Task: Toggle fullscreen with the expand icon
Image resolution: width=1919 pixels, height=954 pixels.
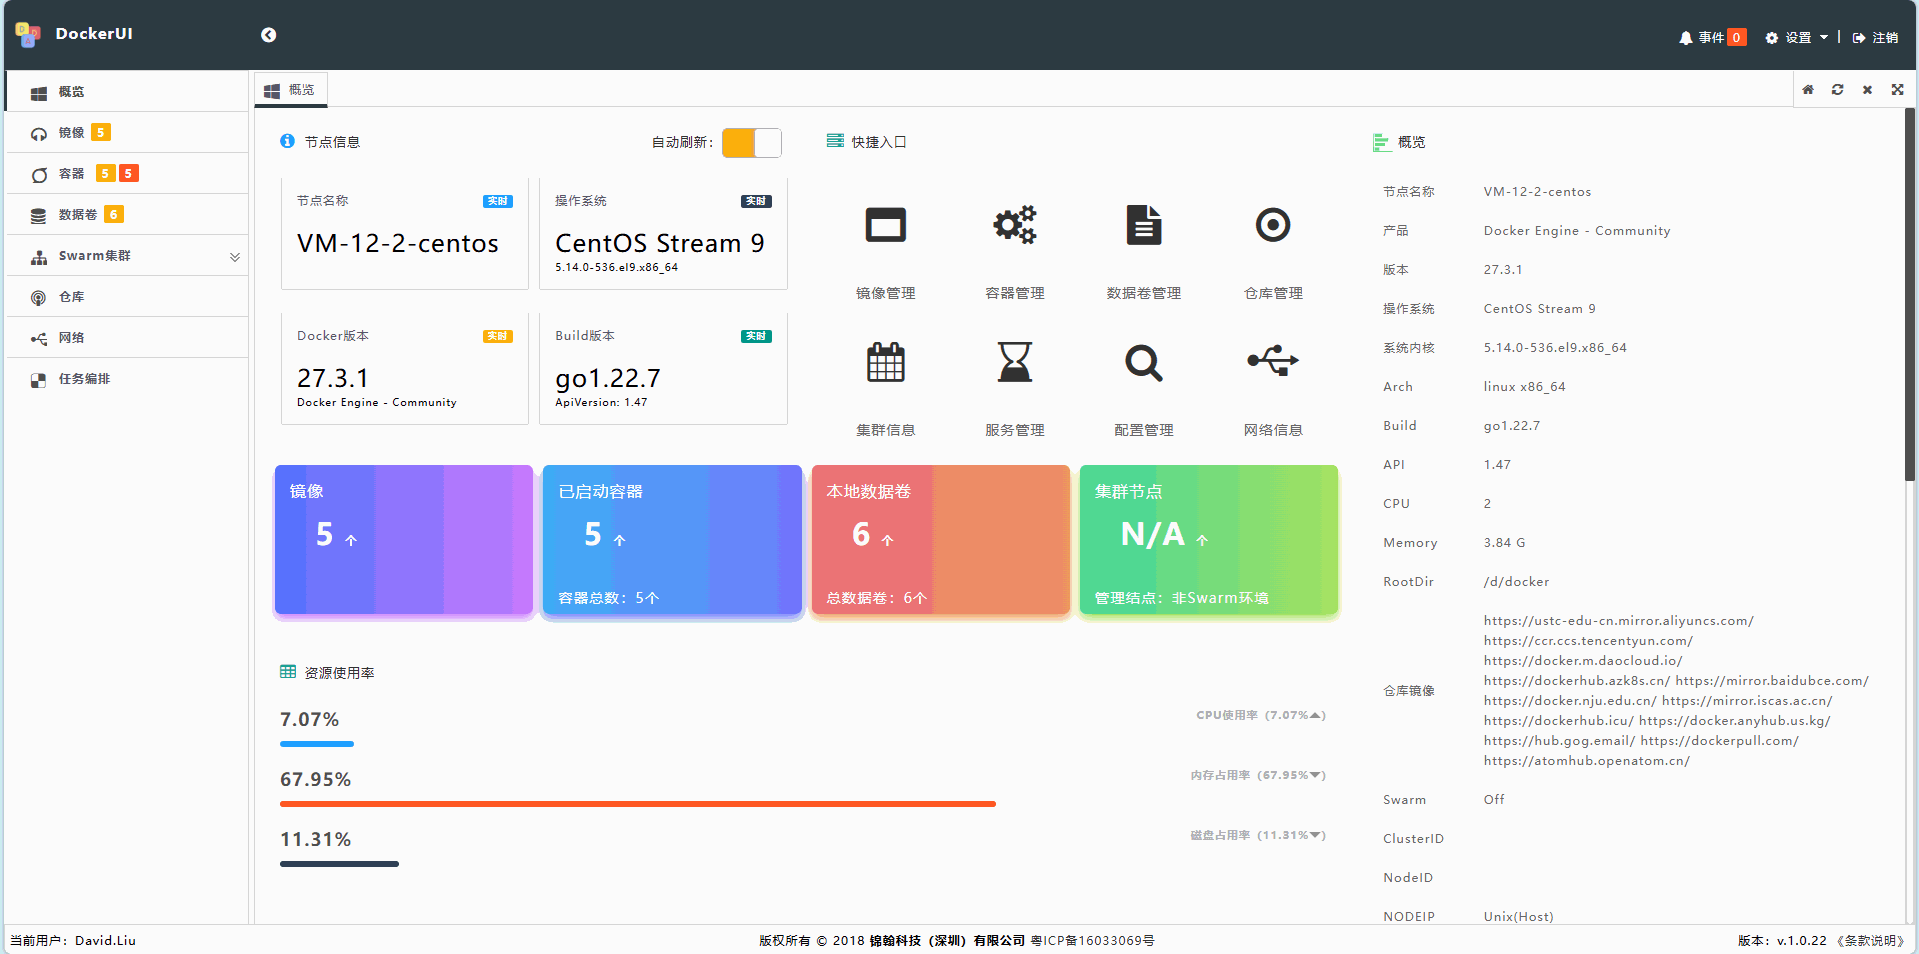Action: (1897, 90)
